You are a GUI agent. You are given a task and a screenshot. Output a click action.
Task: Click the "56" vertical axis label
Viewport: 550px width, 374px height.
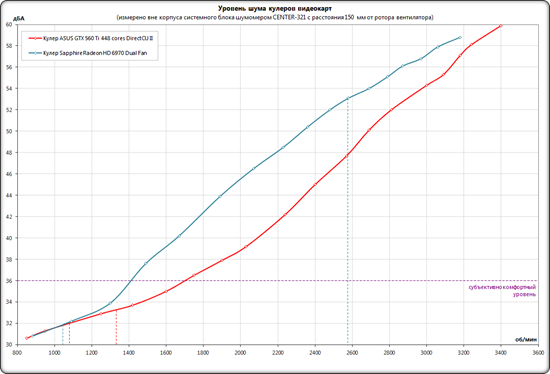click(x=9, y=67)
